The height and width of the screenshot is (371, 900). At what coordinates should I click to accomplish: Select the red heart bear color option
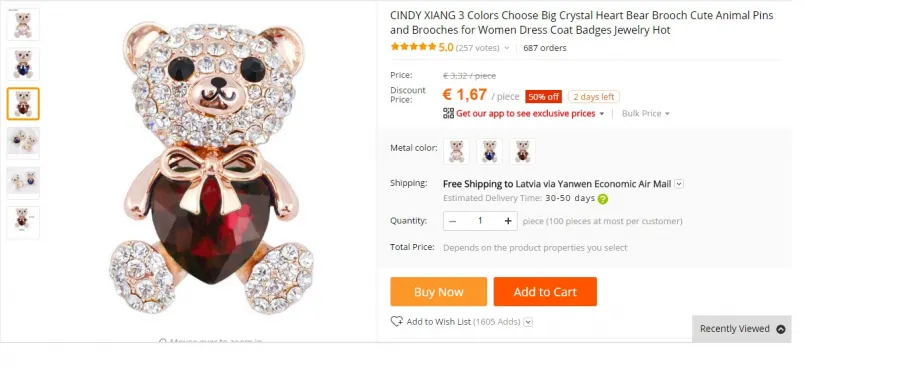(x=523, y=152)
